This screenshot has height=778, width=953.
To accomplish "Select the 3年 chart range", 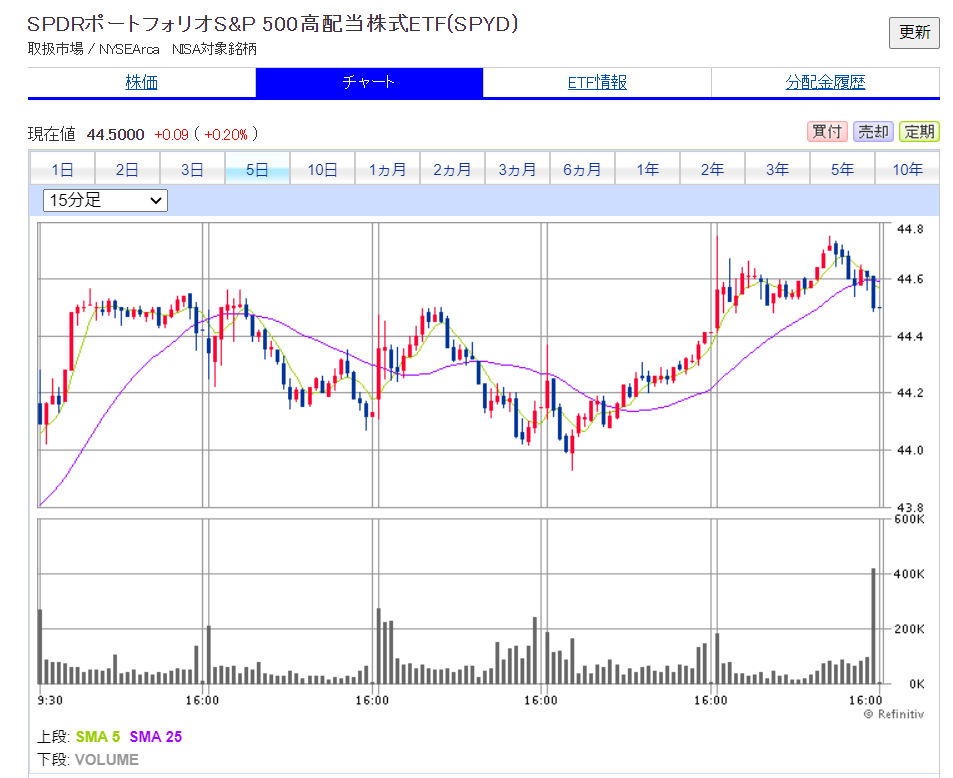I will pyautogui.click(x=777, y=169).
